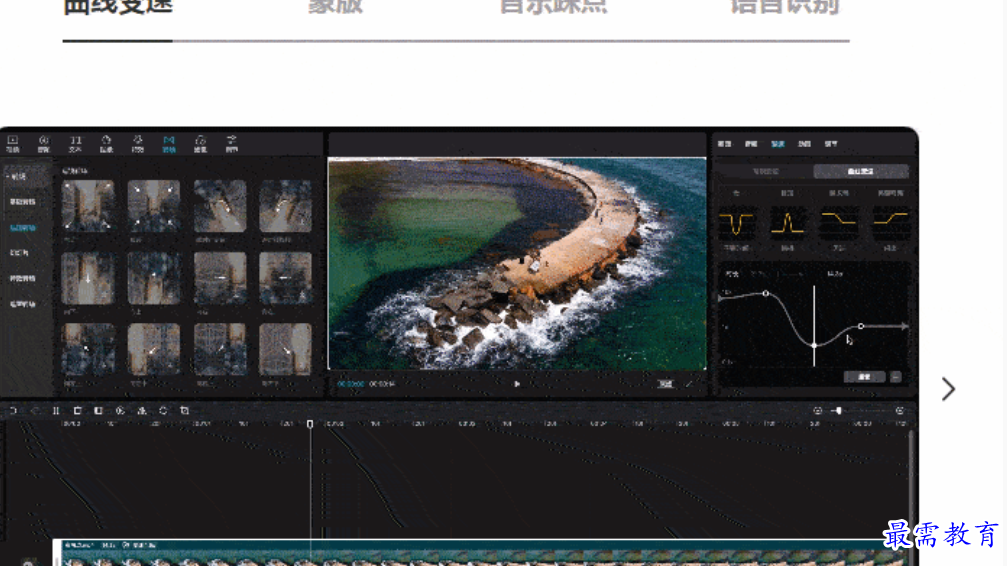This screenshot has height=566, width=1007.
Task: Choose the second thumbnail in second row
Action: coord(154,278)
